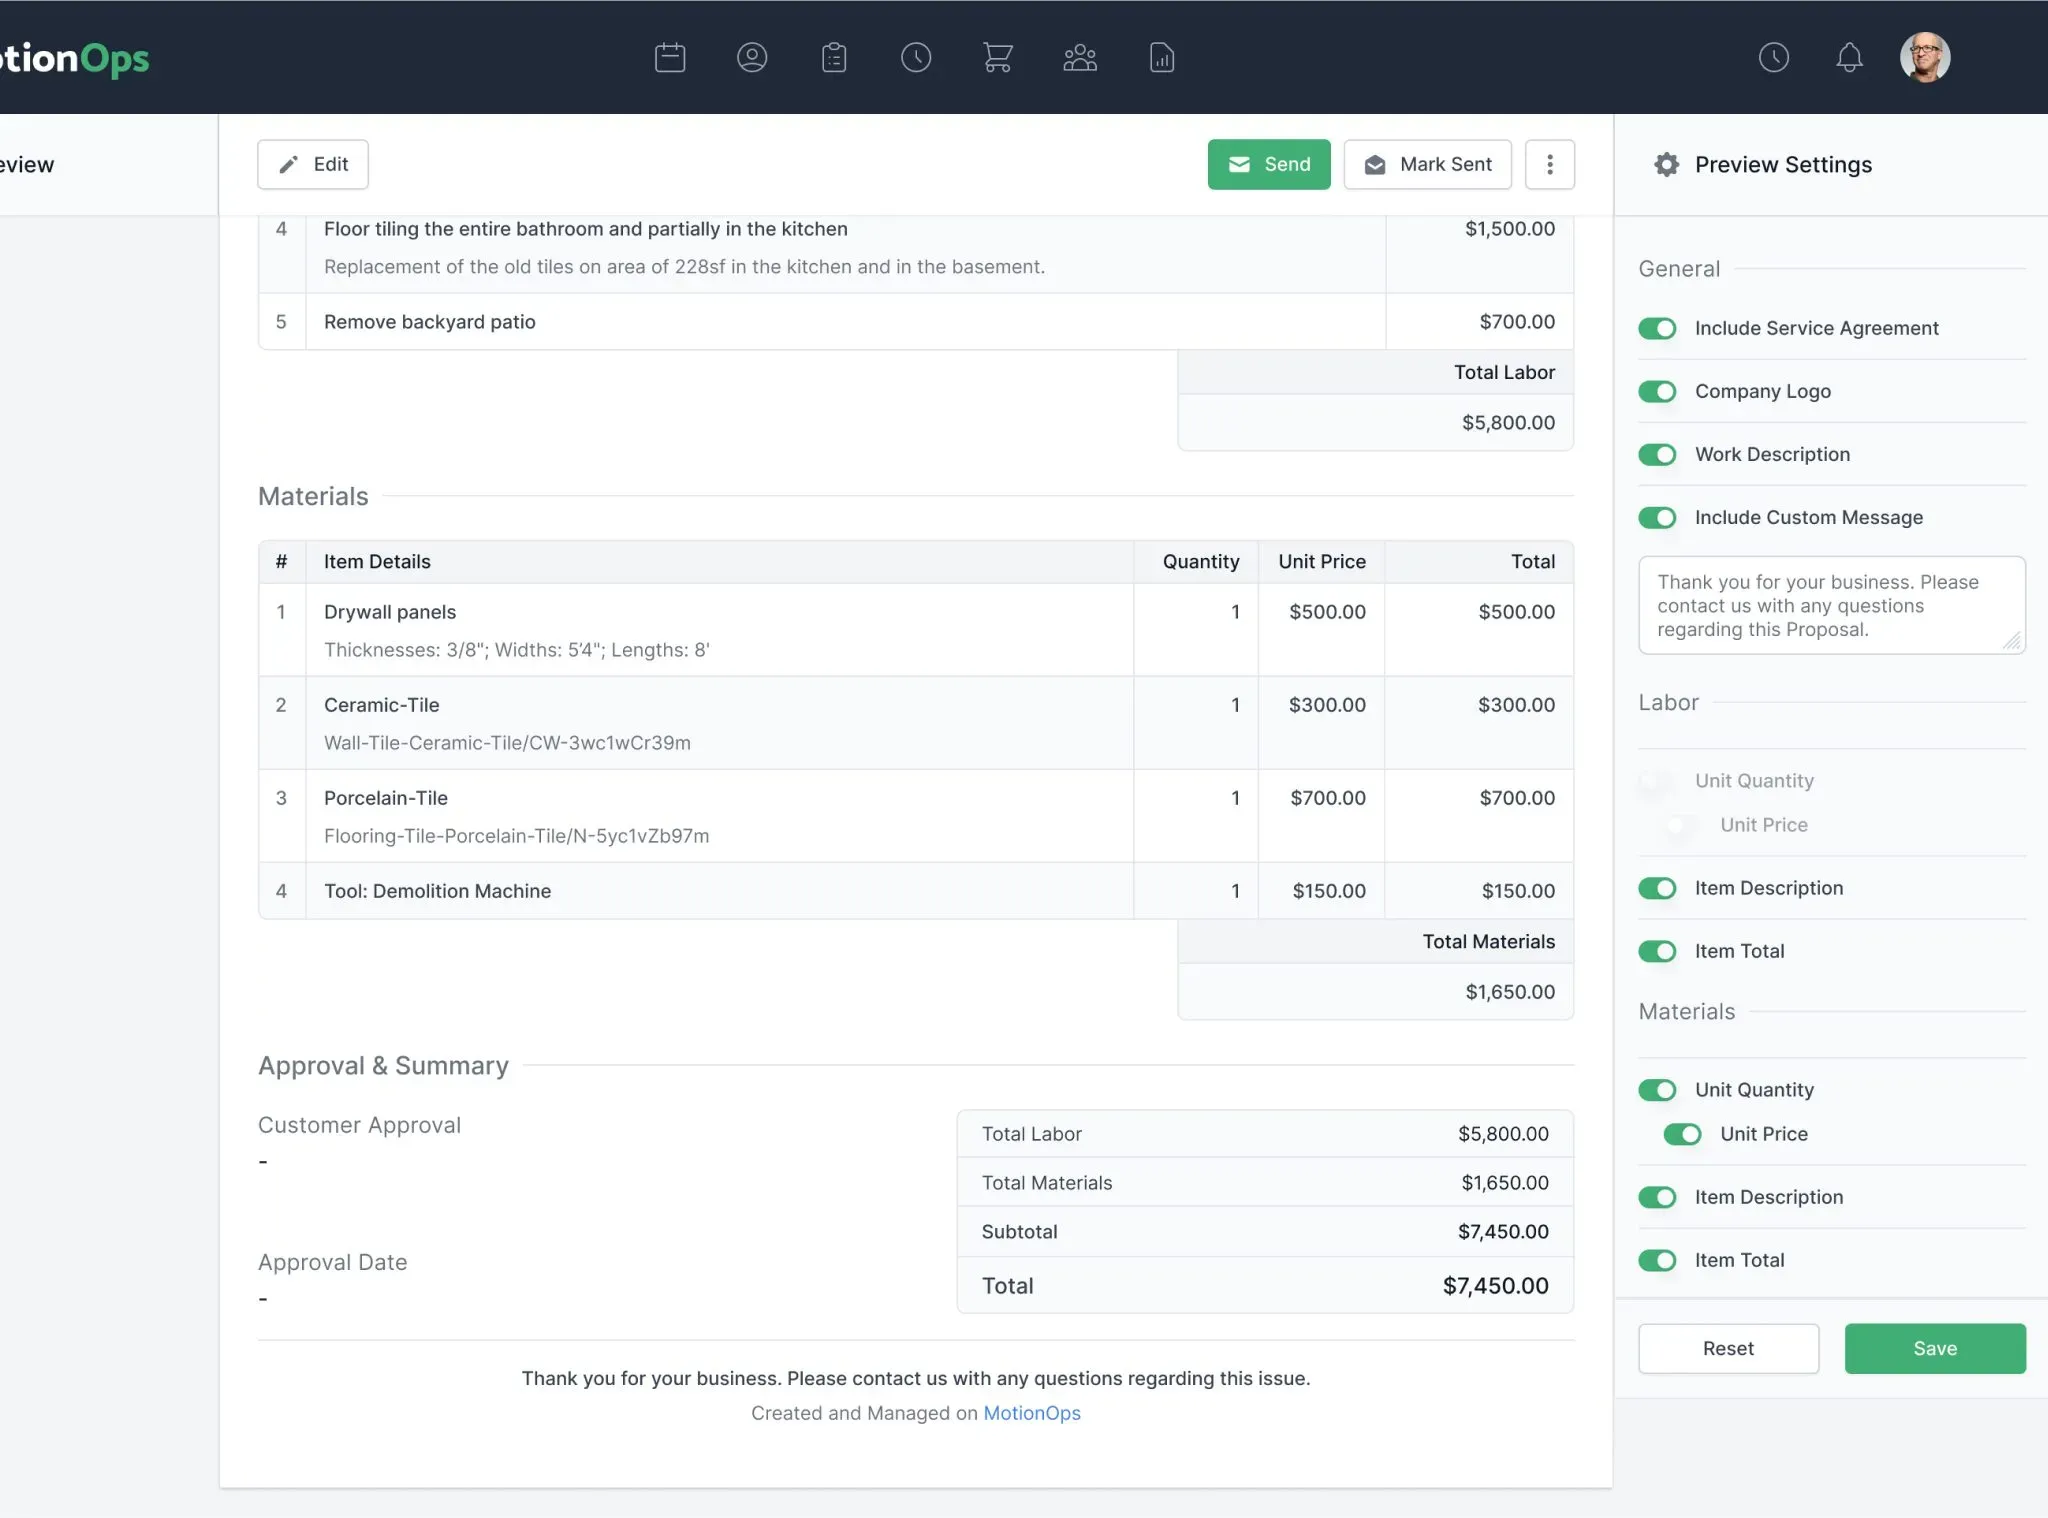Viewport: 2048px width, 1518px height.
Task: Open notifications bell icon
Action: click(x=1850, y=57)
